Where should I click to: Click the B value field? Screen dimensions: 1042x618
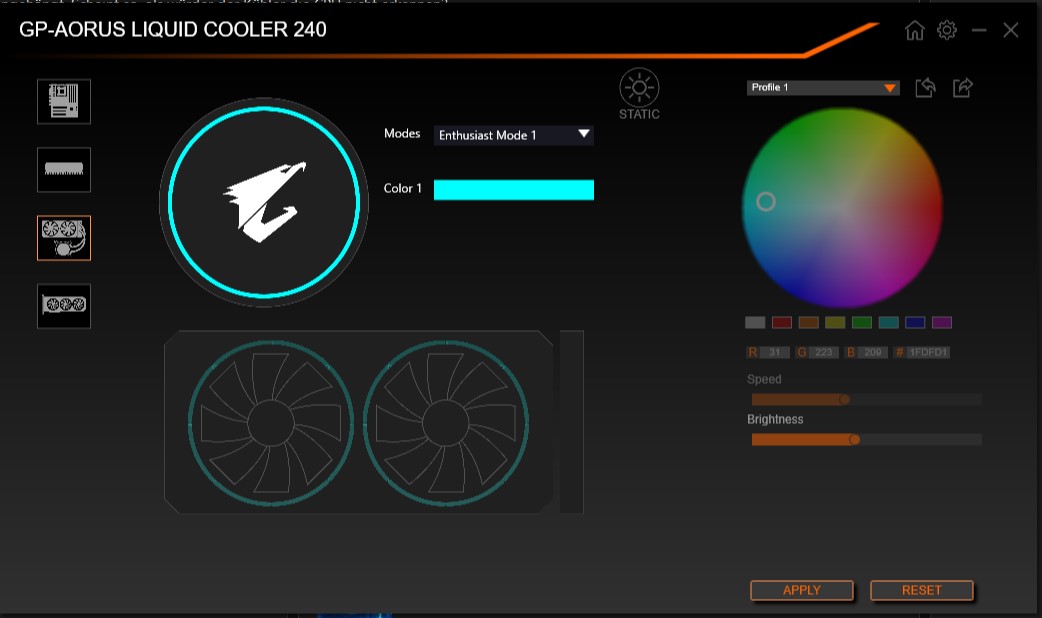tap(873, 352)
